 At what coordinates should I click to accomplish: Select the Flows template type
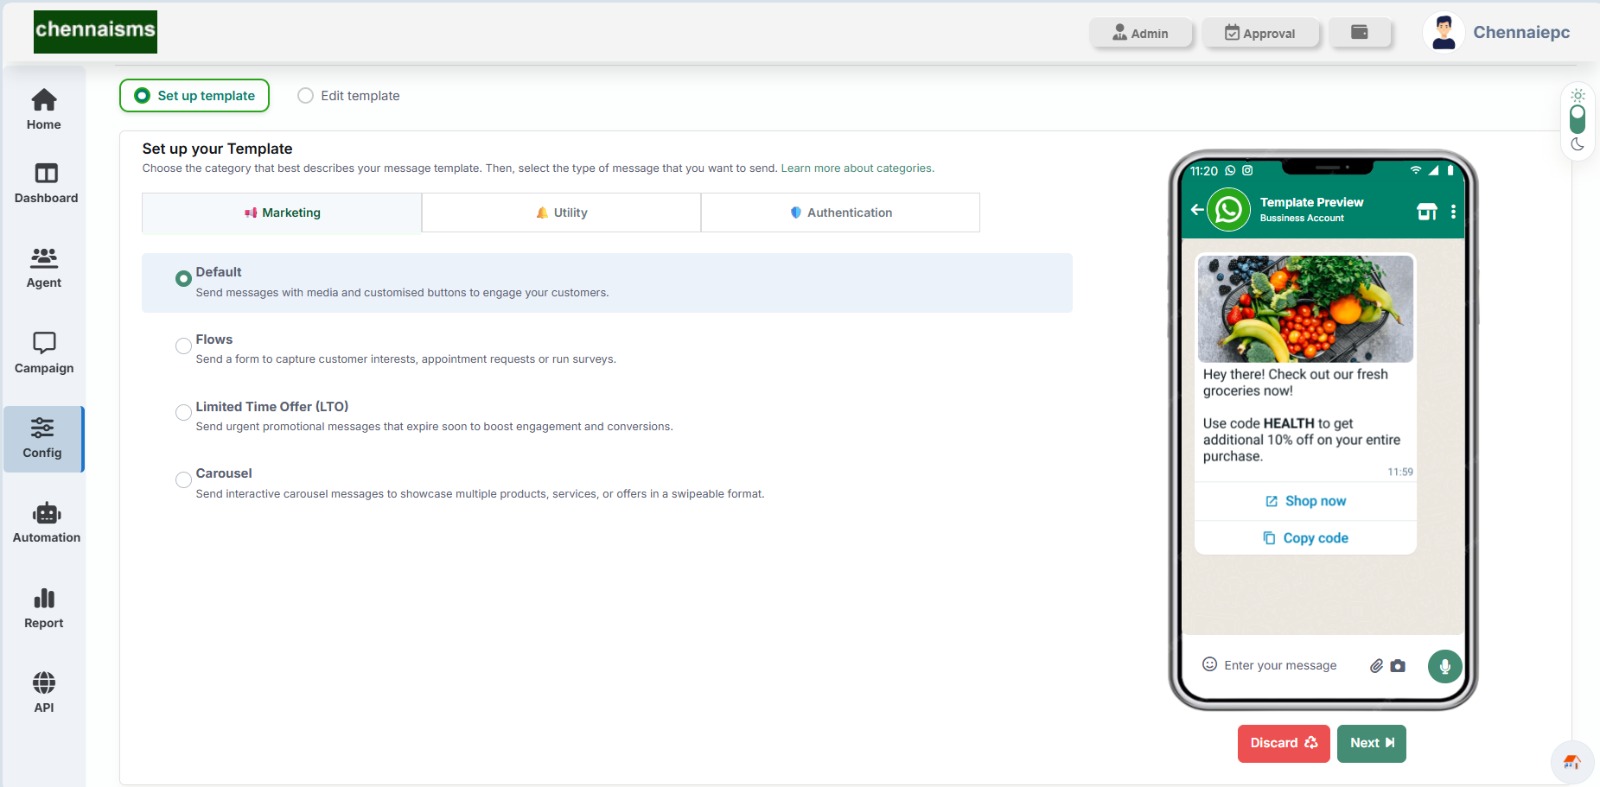[183, 346]
